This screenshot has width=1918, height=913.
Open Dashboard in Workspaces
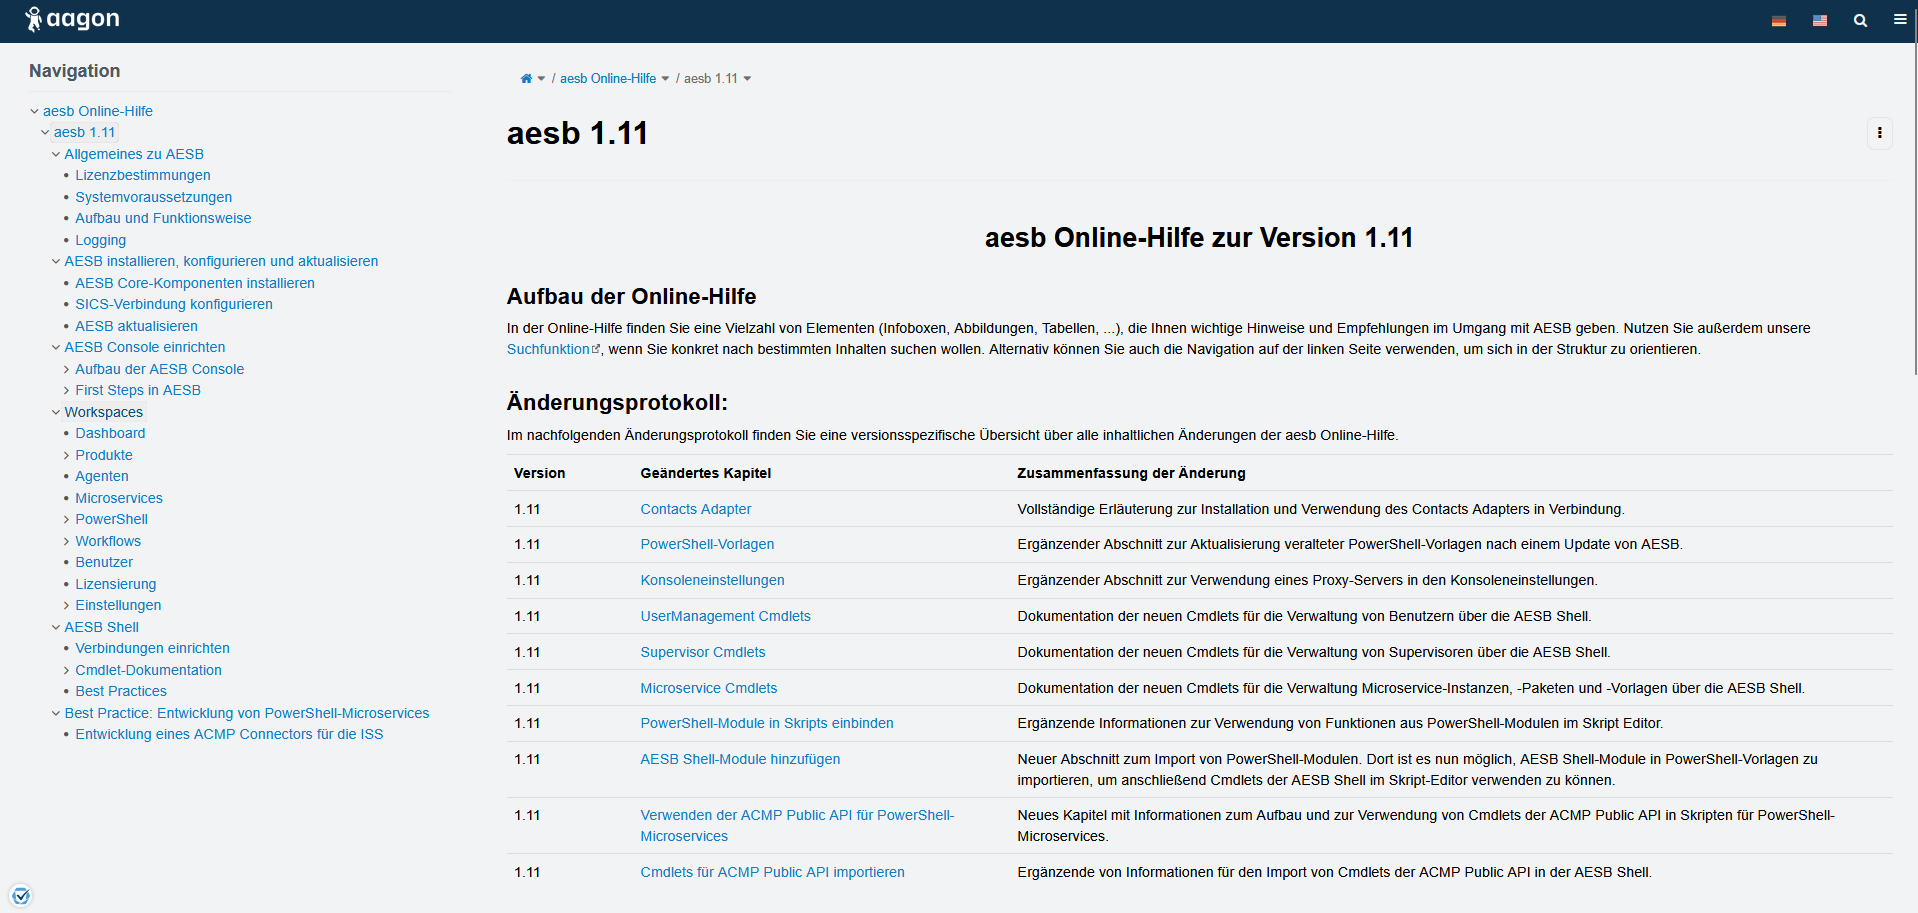110,433
